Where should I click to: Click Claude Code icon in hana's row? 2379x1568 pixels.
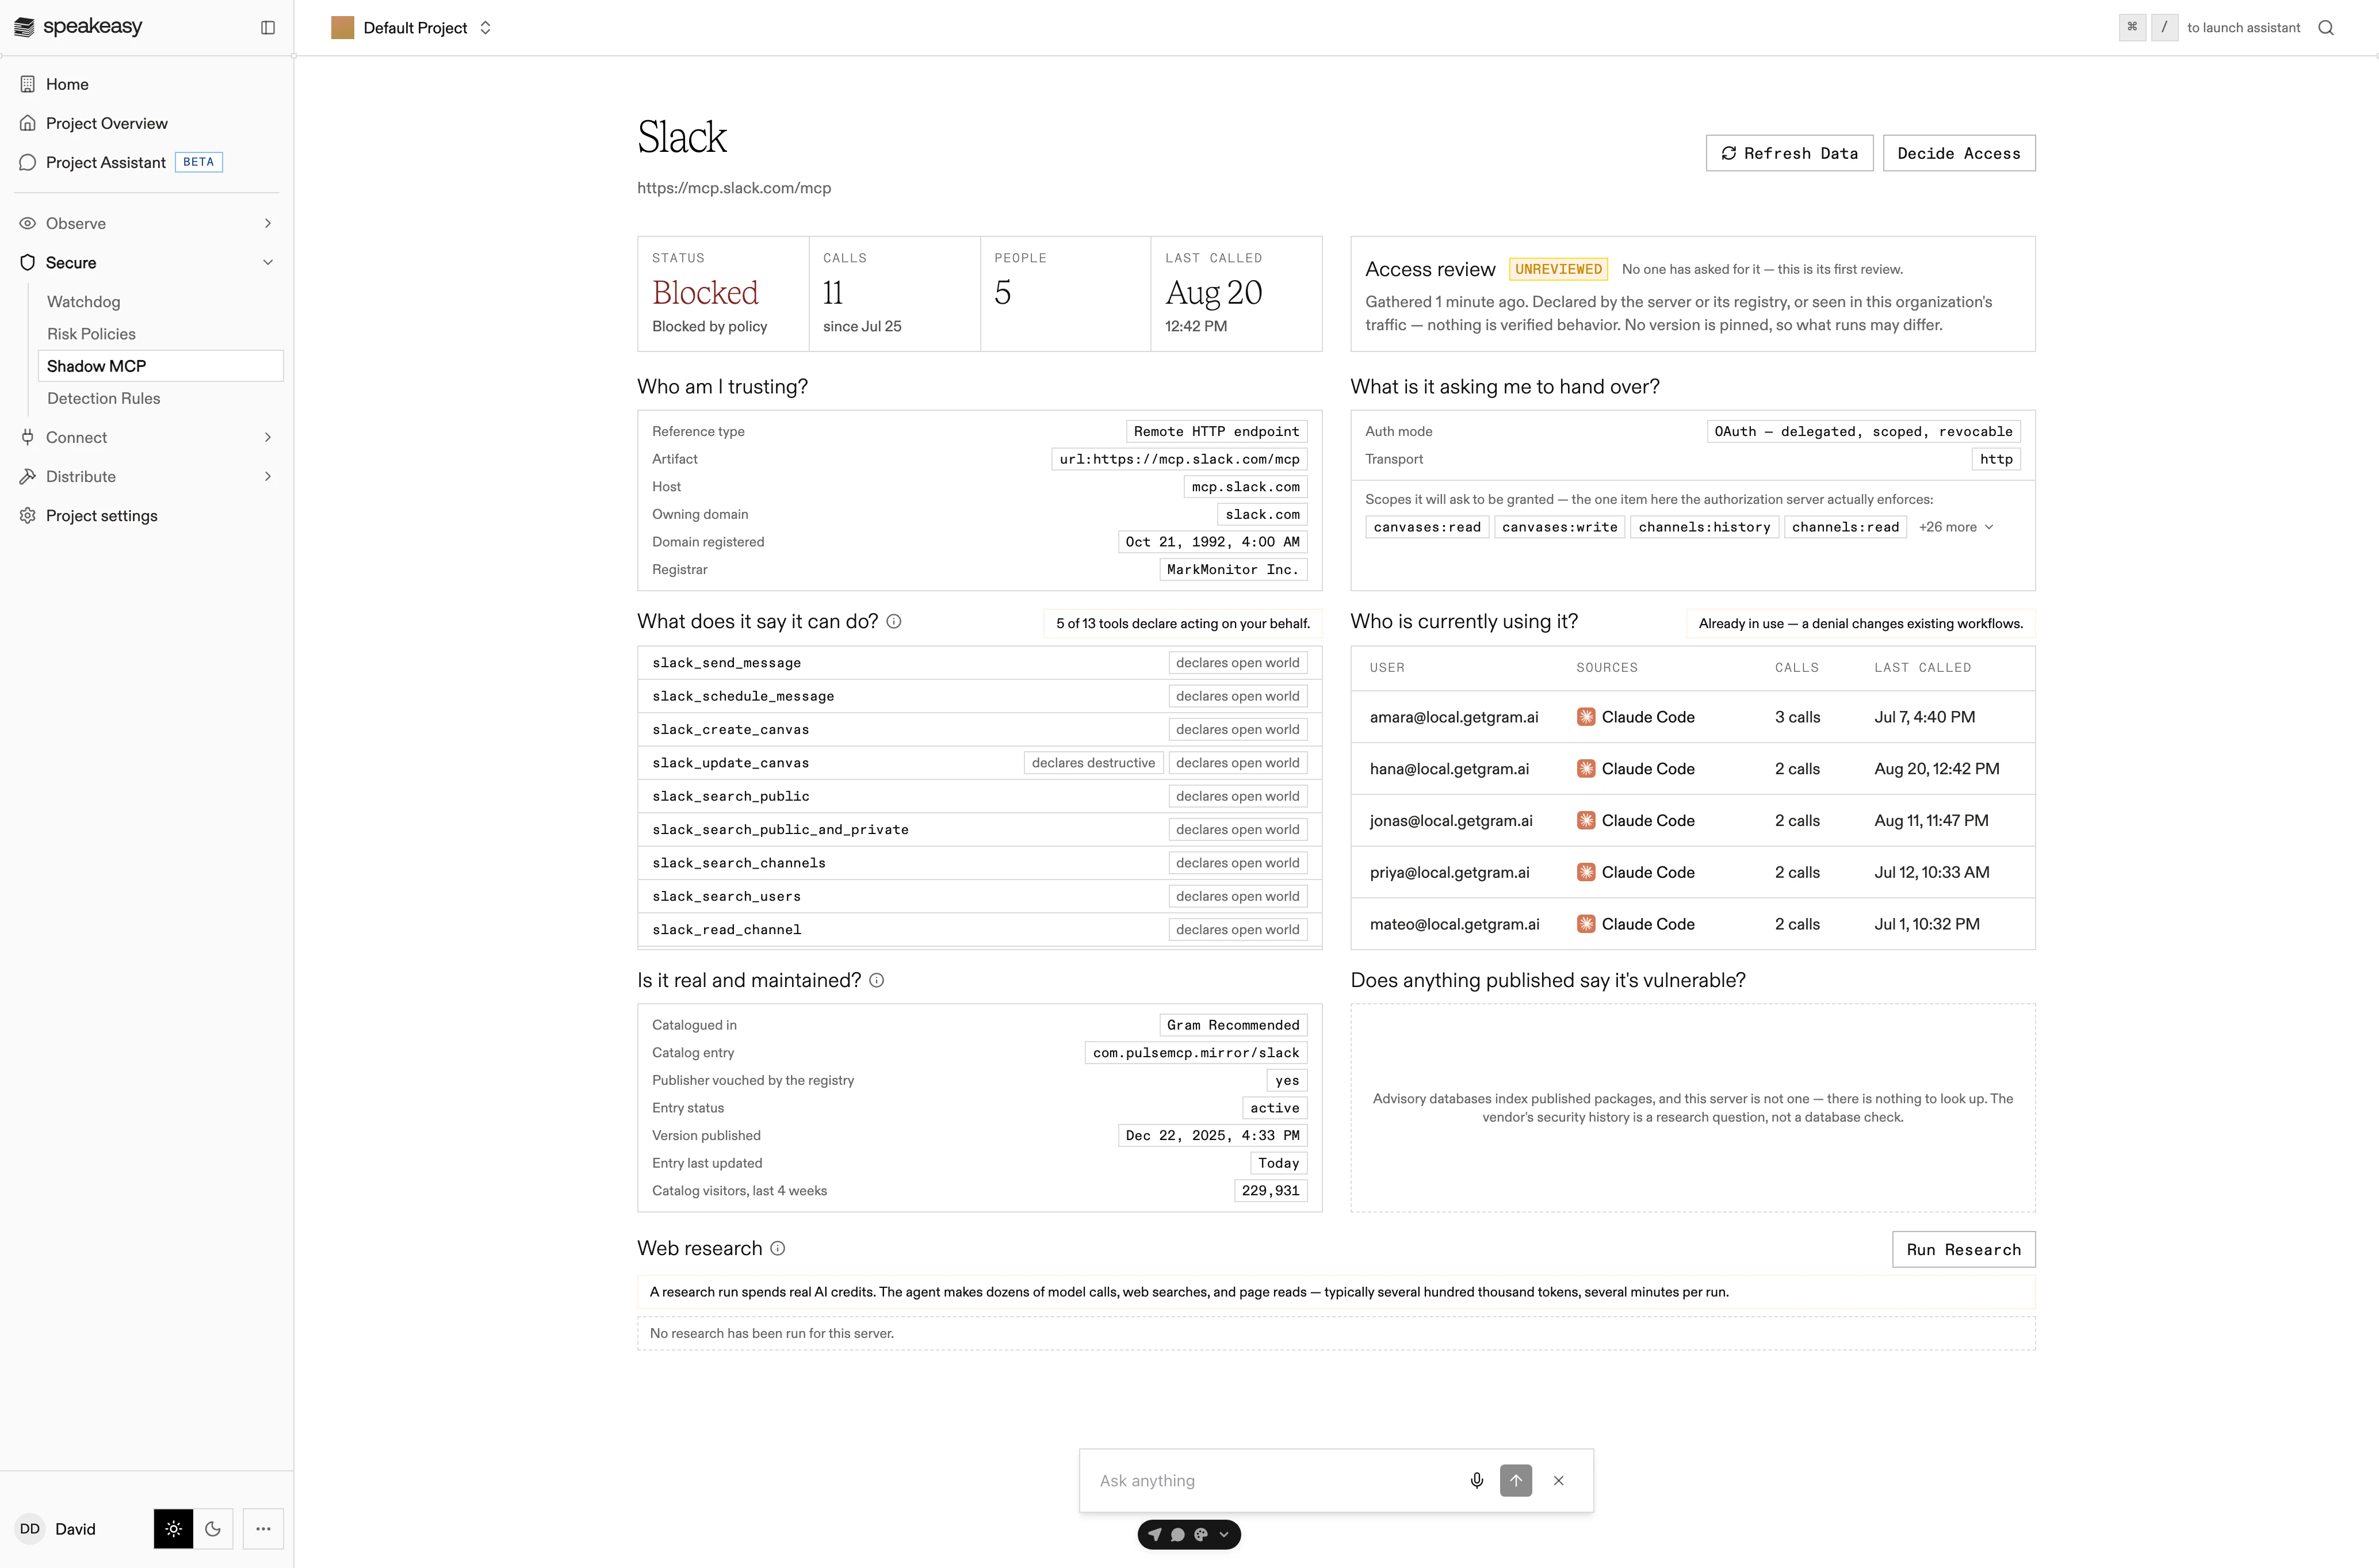point(1586,769)
